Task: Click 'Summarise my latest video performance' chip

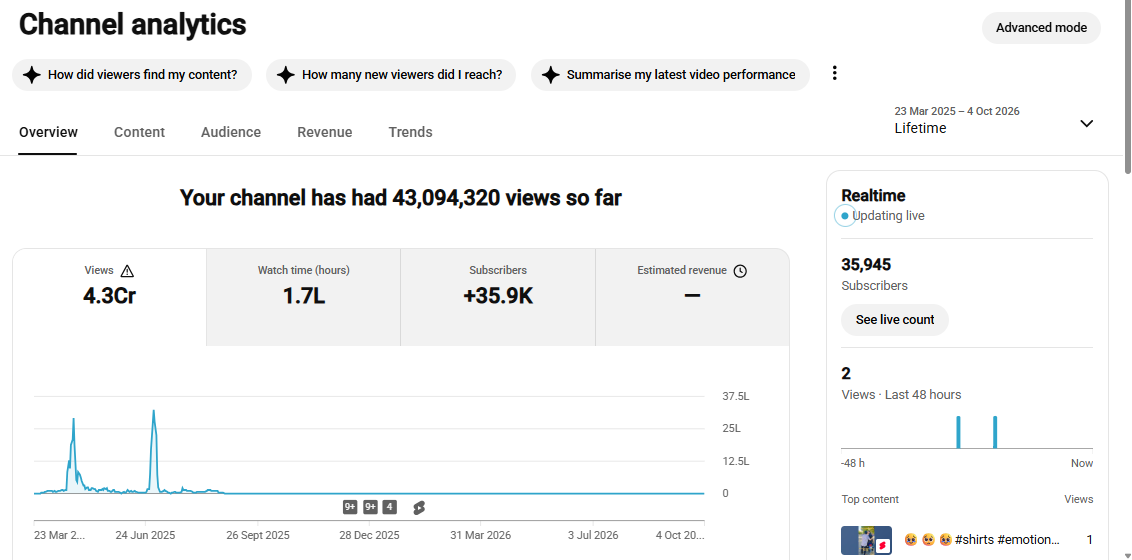Action: (670, 74)
